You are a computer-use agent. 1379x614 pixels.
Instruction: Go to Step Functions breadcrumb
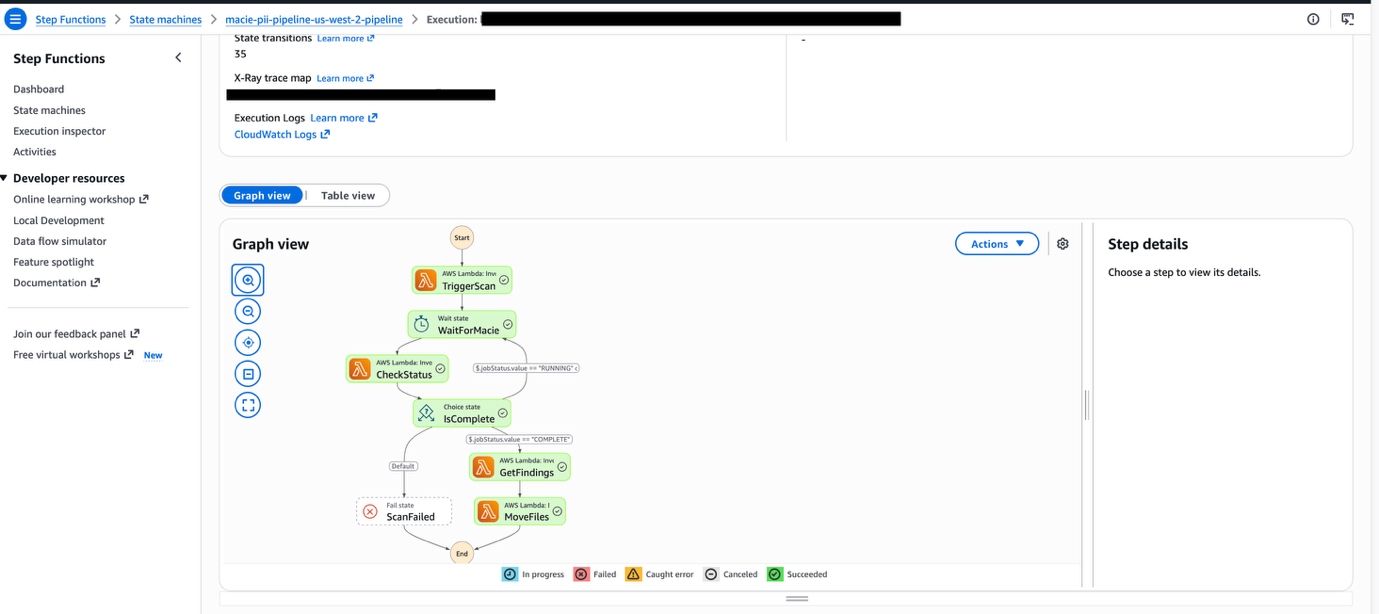coord(70,19)
